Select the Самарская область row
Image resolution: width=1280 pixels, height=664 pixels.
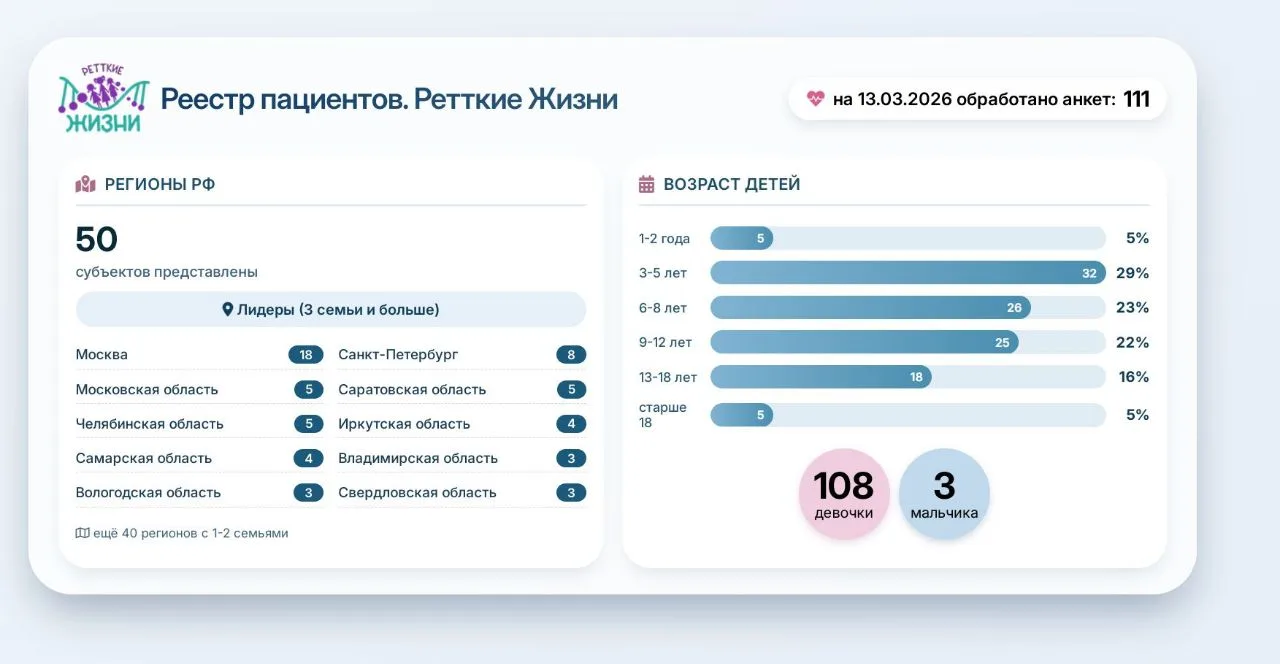point(200,458)
